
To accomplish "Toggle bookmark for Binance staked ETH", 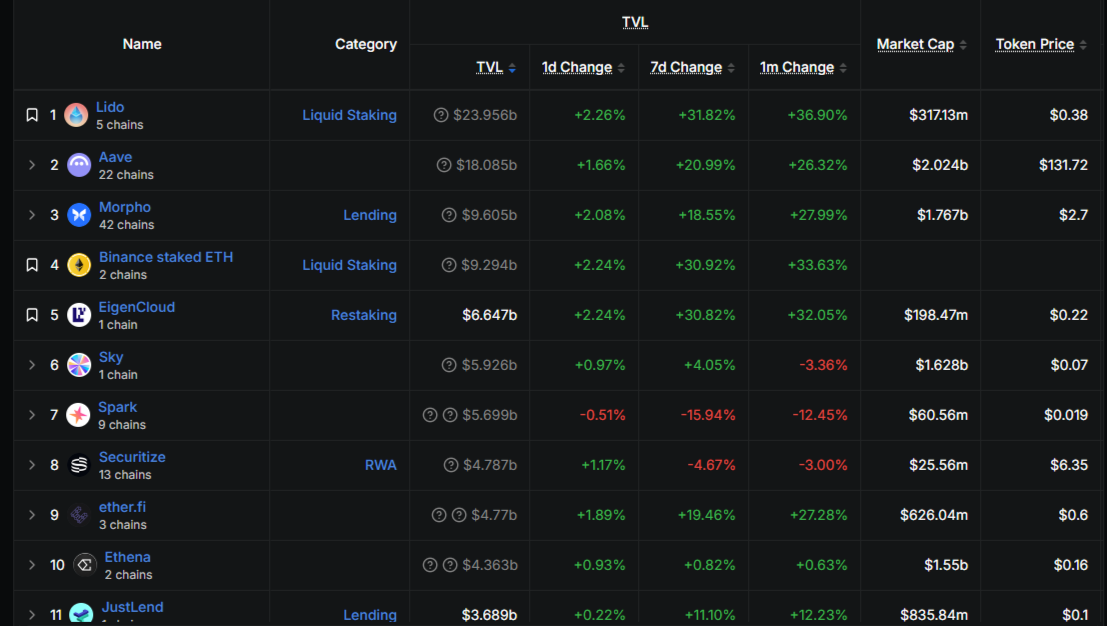I will click(x=32, y=265).
